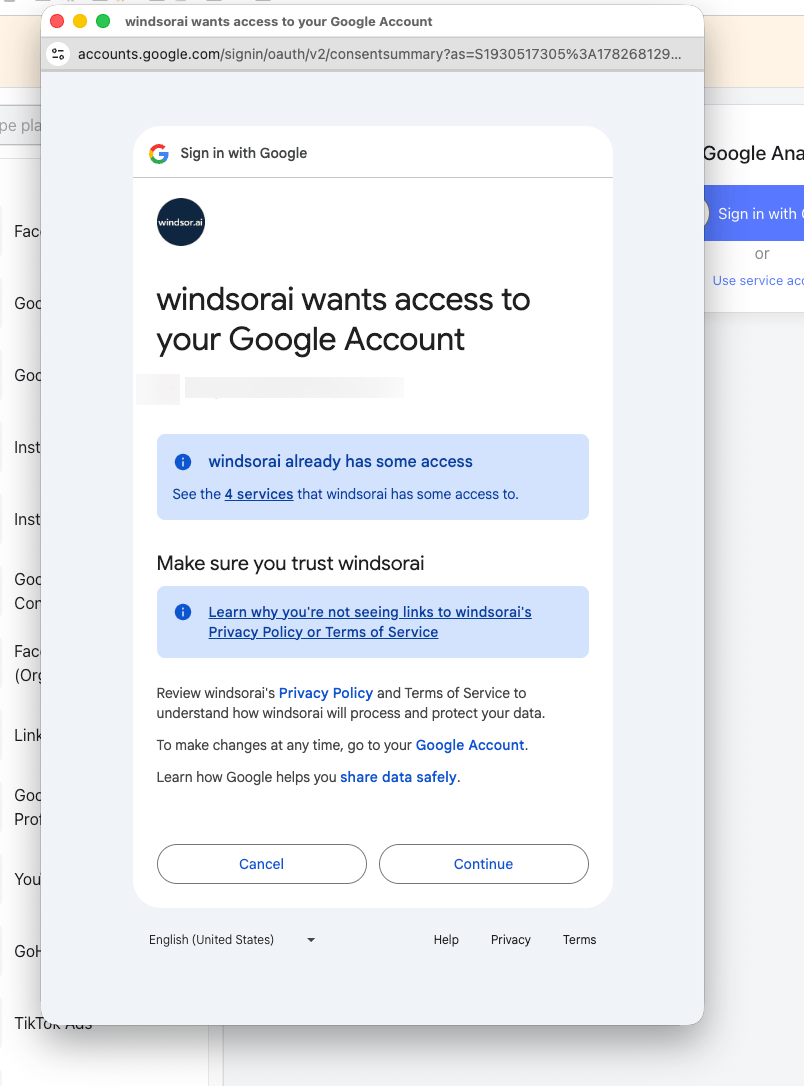Click the address bar URL field
Screen dimensions: 804x1086
tap(379, 54)
